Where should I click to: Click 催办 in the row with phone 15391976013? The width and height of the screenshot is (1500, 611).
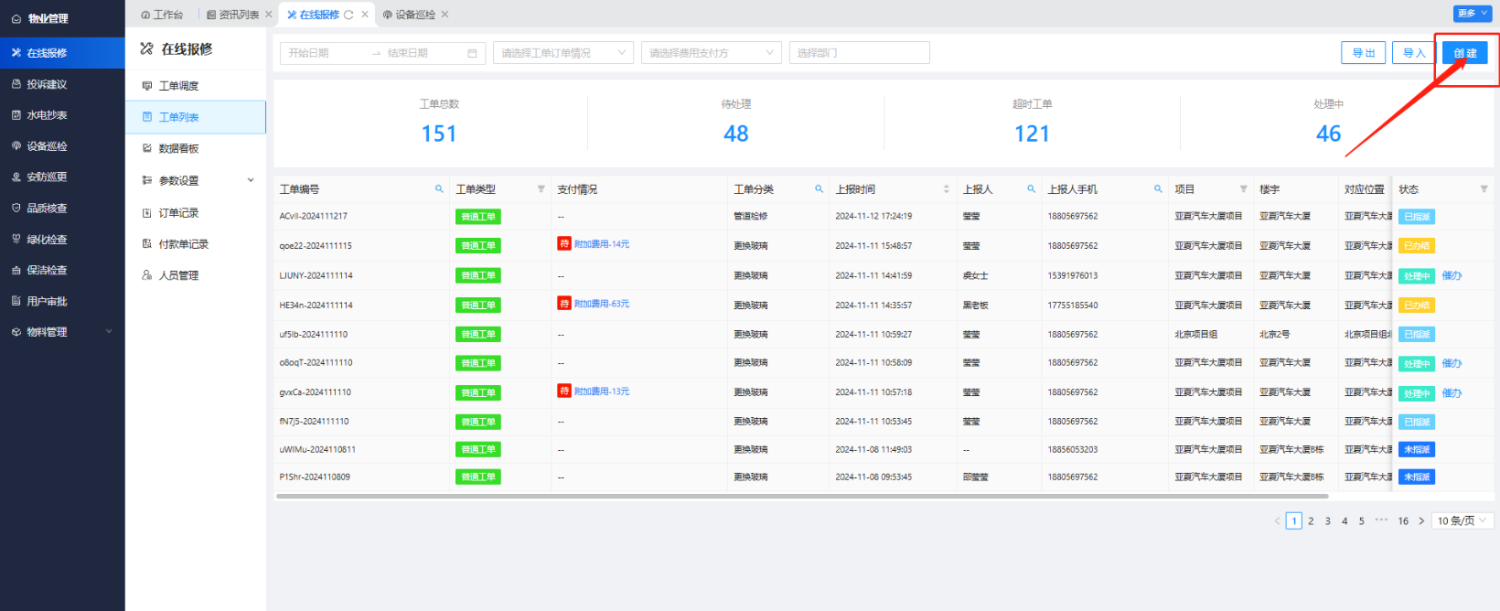click(1452, 275)
